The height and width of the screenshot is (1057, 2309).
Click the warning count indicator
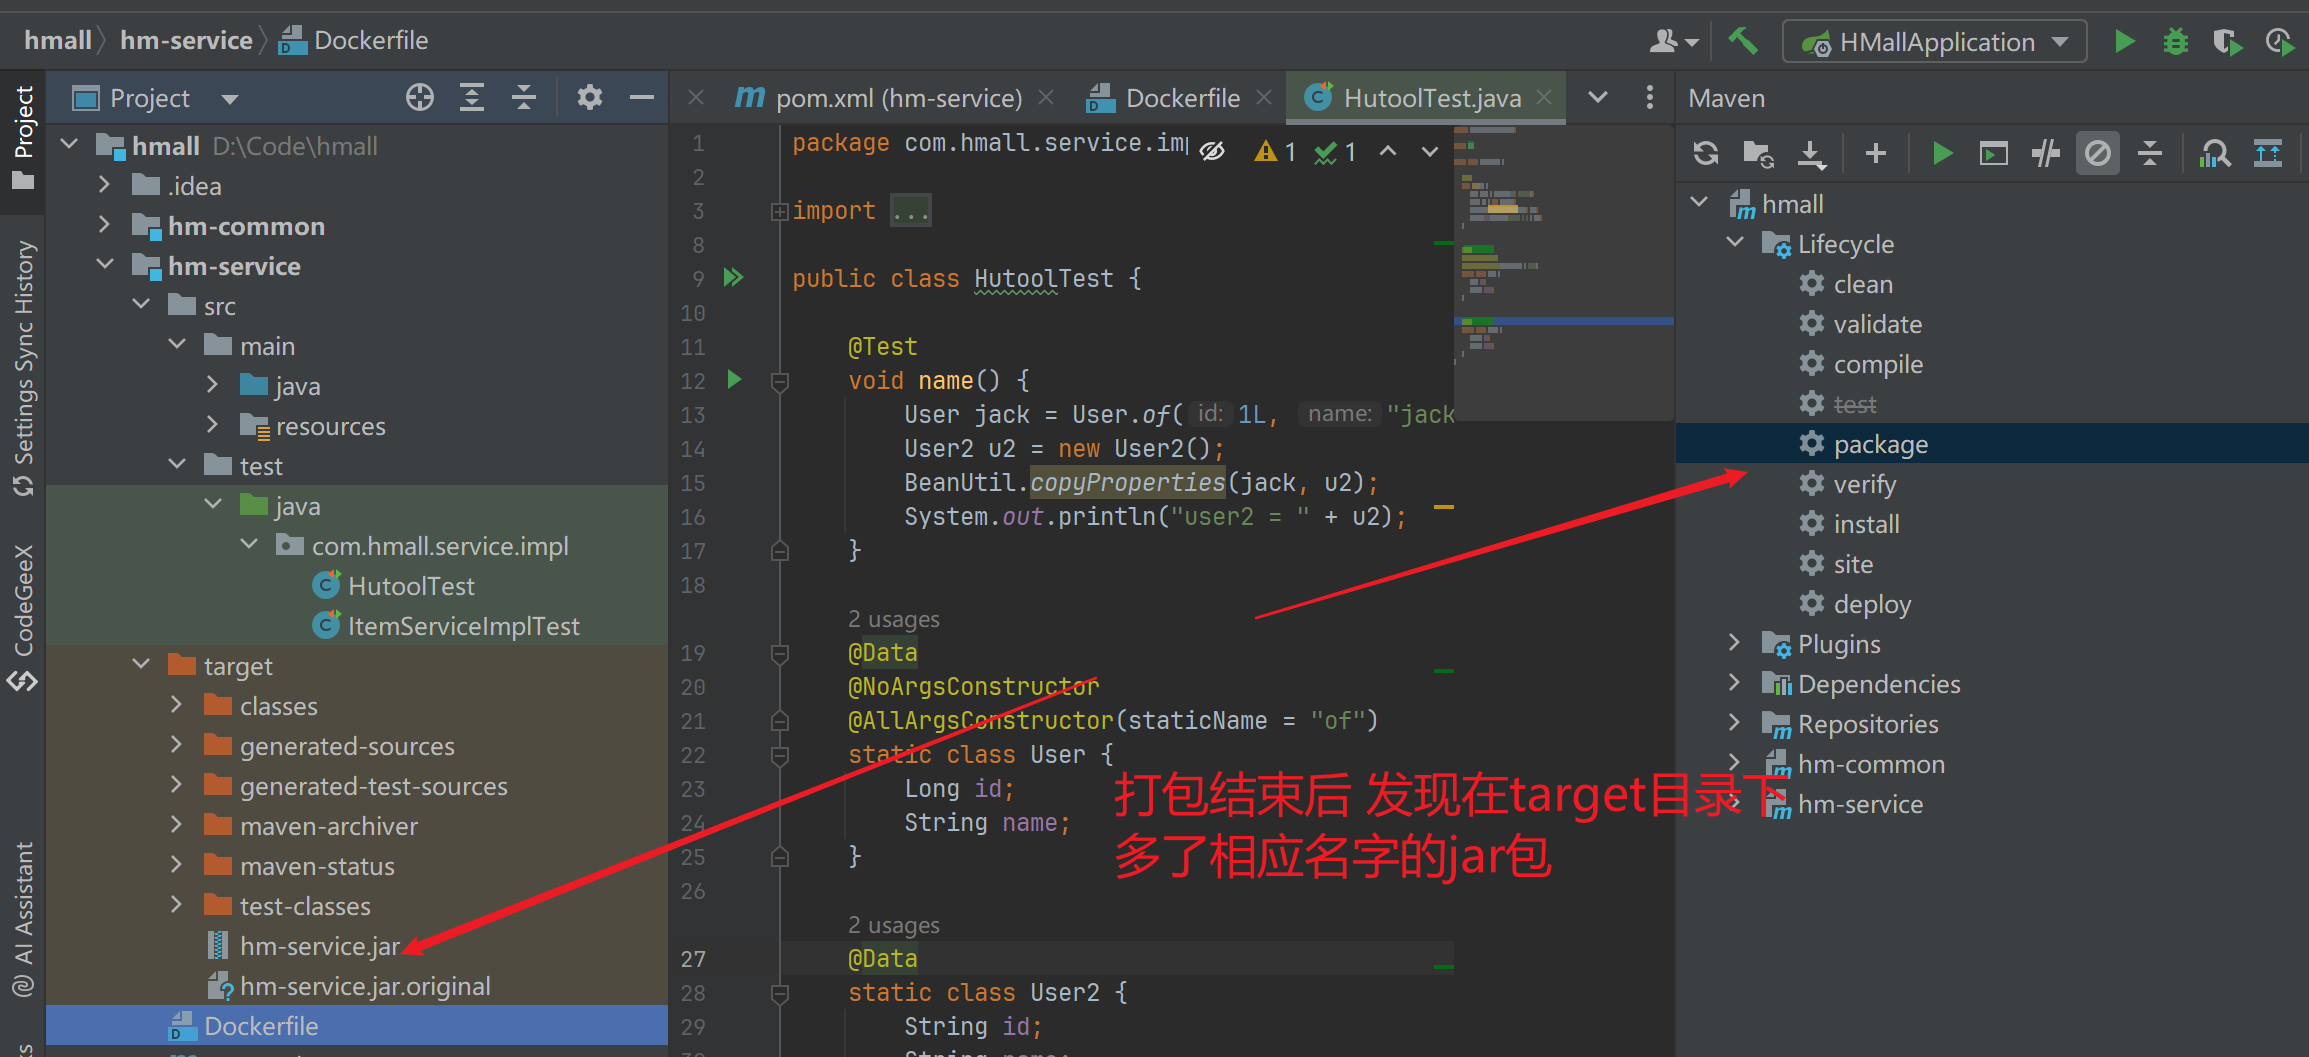pyautogui.click(x=1276, y=151)
